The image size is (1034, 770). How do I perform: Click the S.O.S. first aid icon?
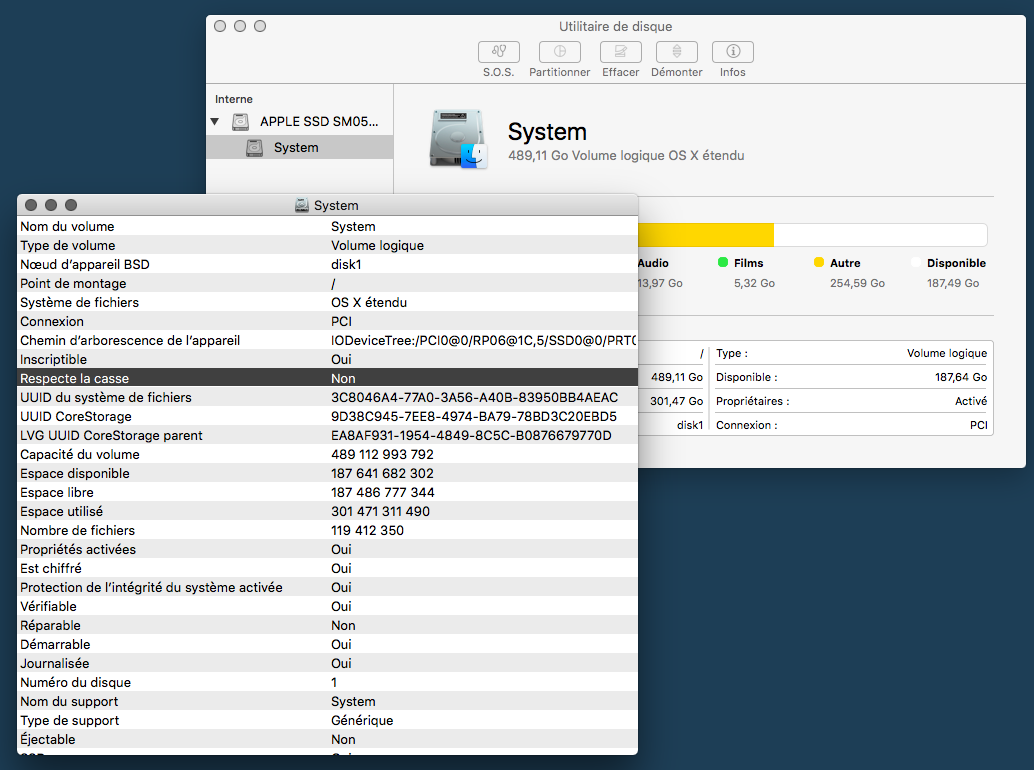499,51
